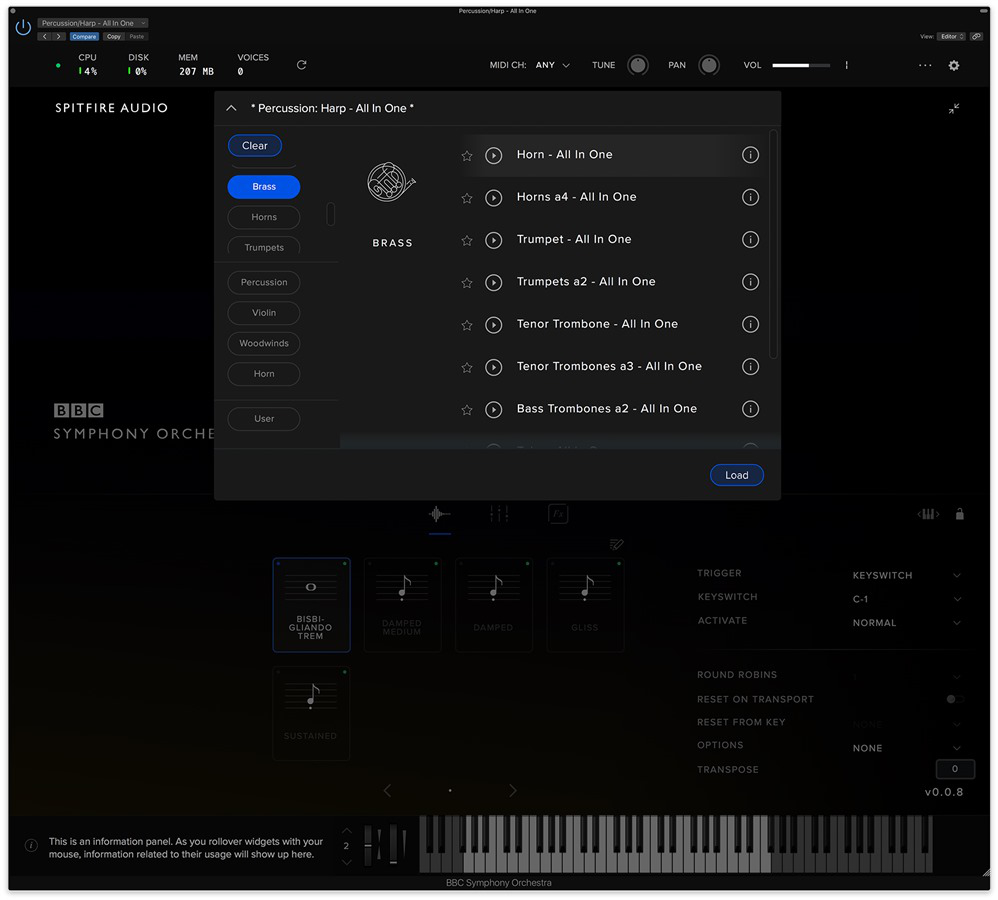Favorite Trumpet - All In One star
The image size is (998, 900).
click(x=467, y=240)
